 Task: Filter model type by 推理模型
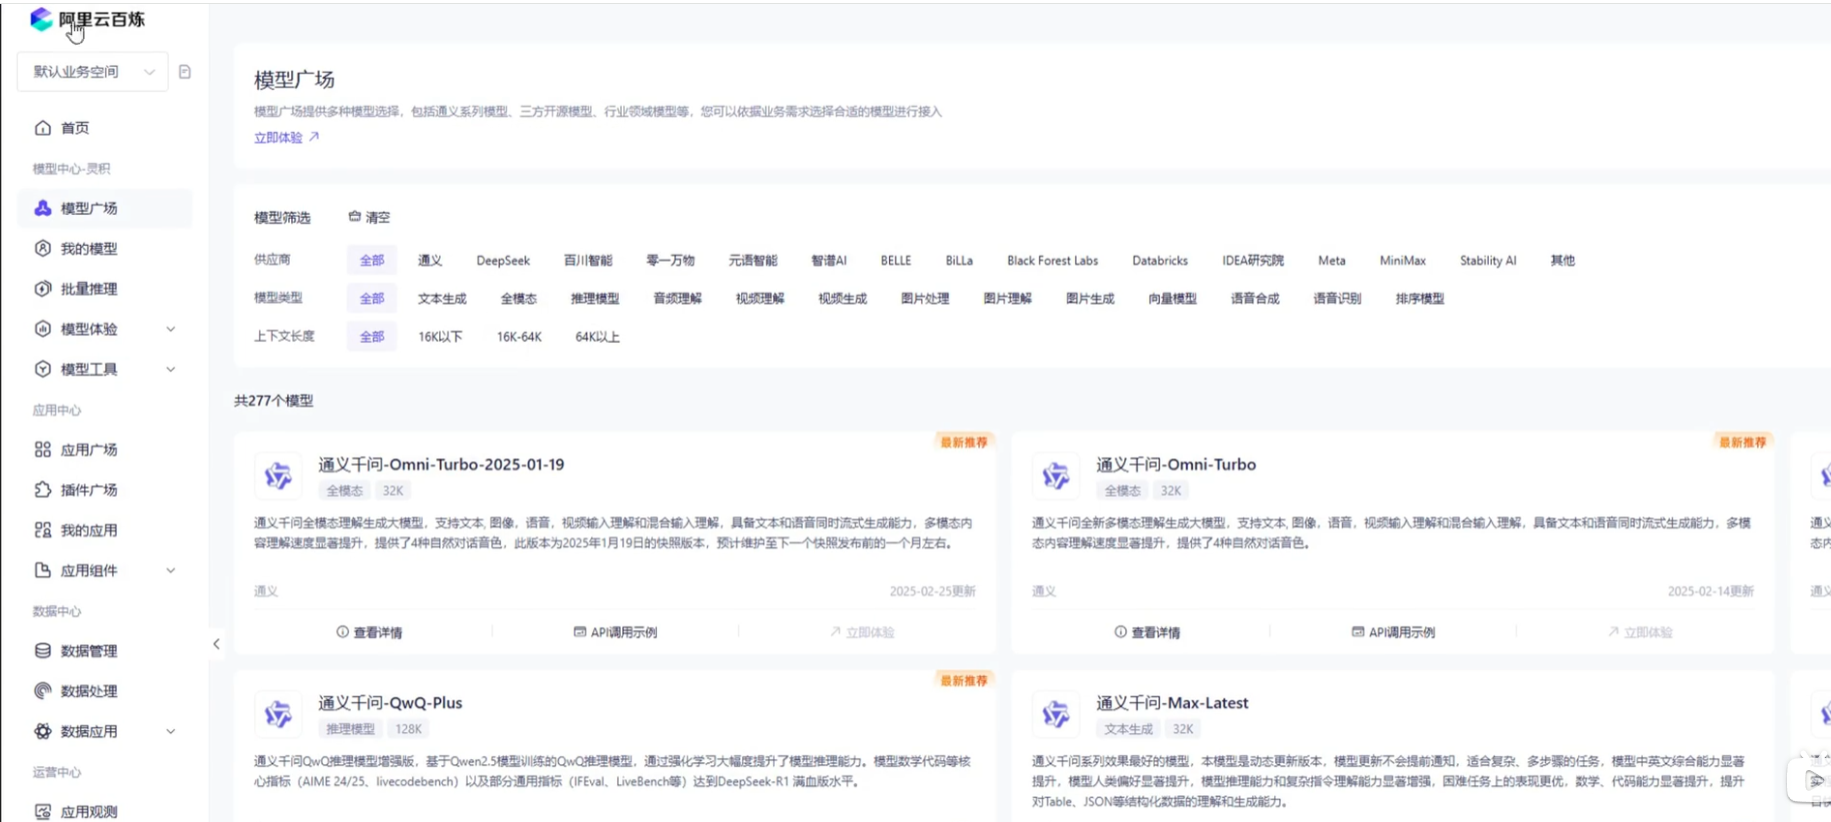595,298
